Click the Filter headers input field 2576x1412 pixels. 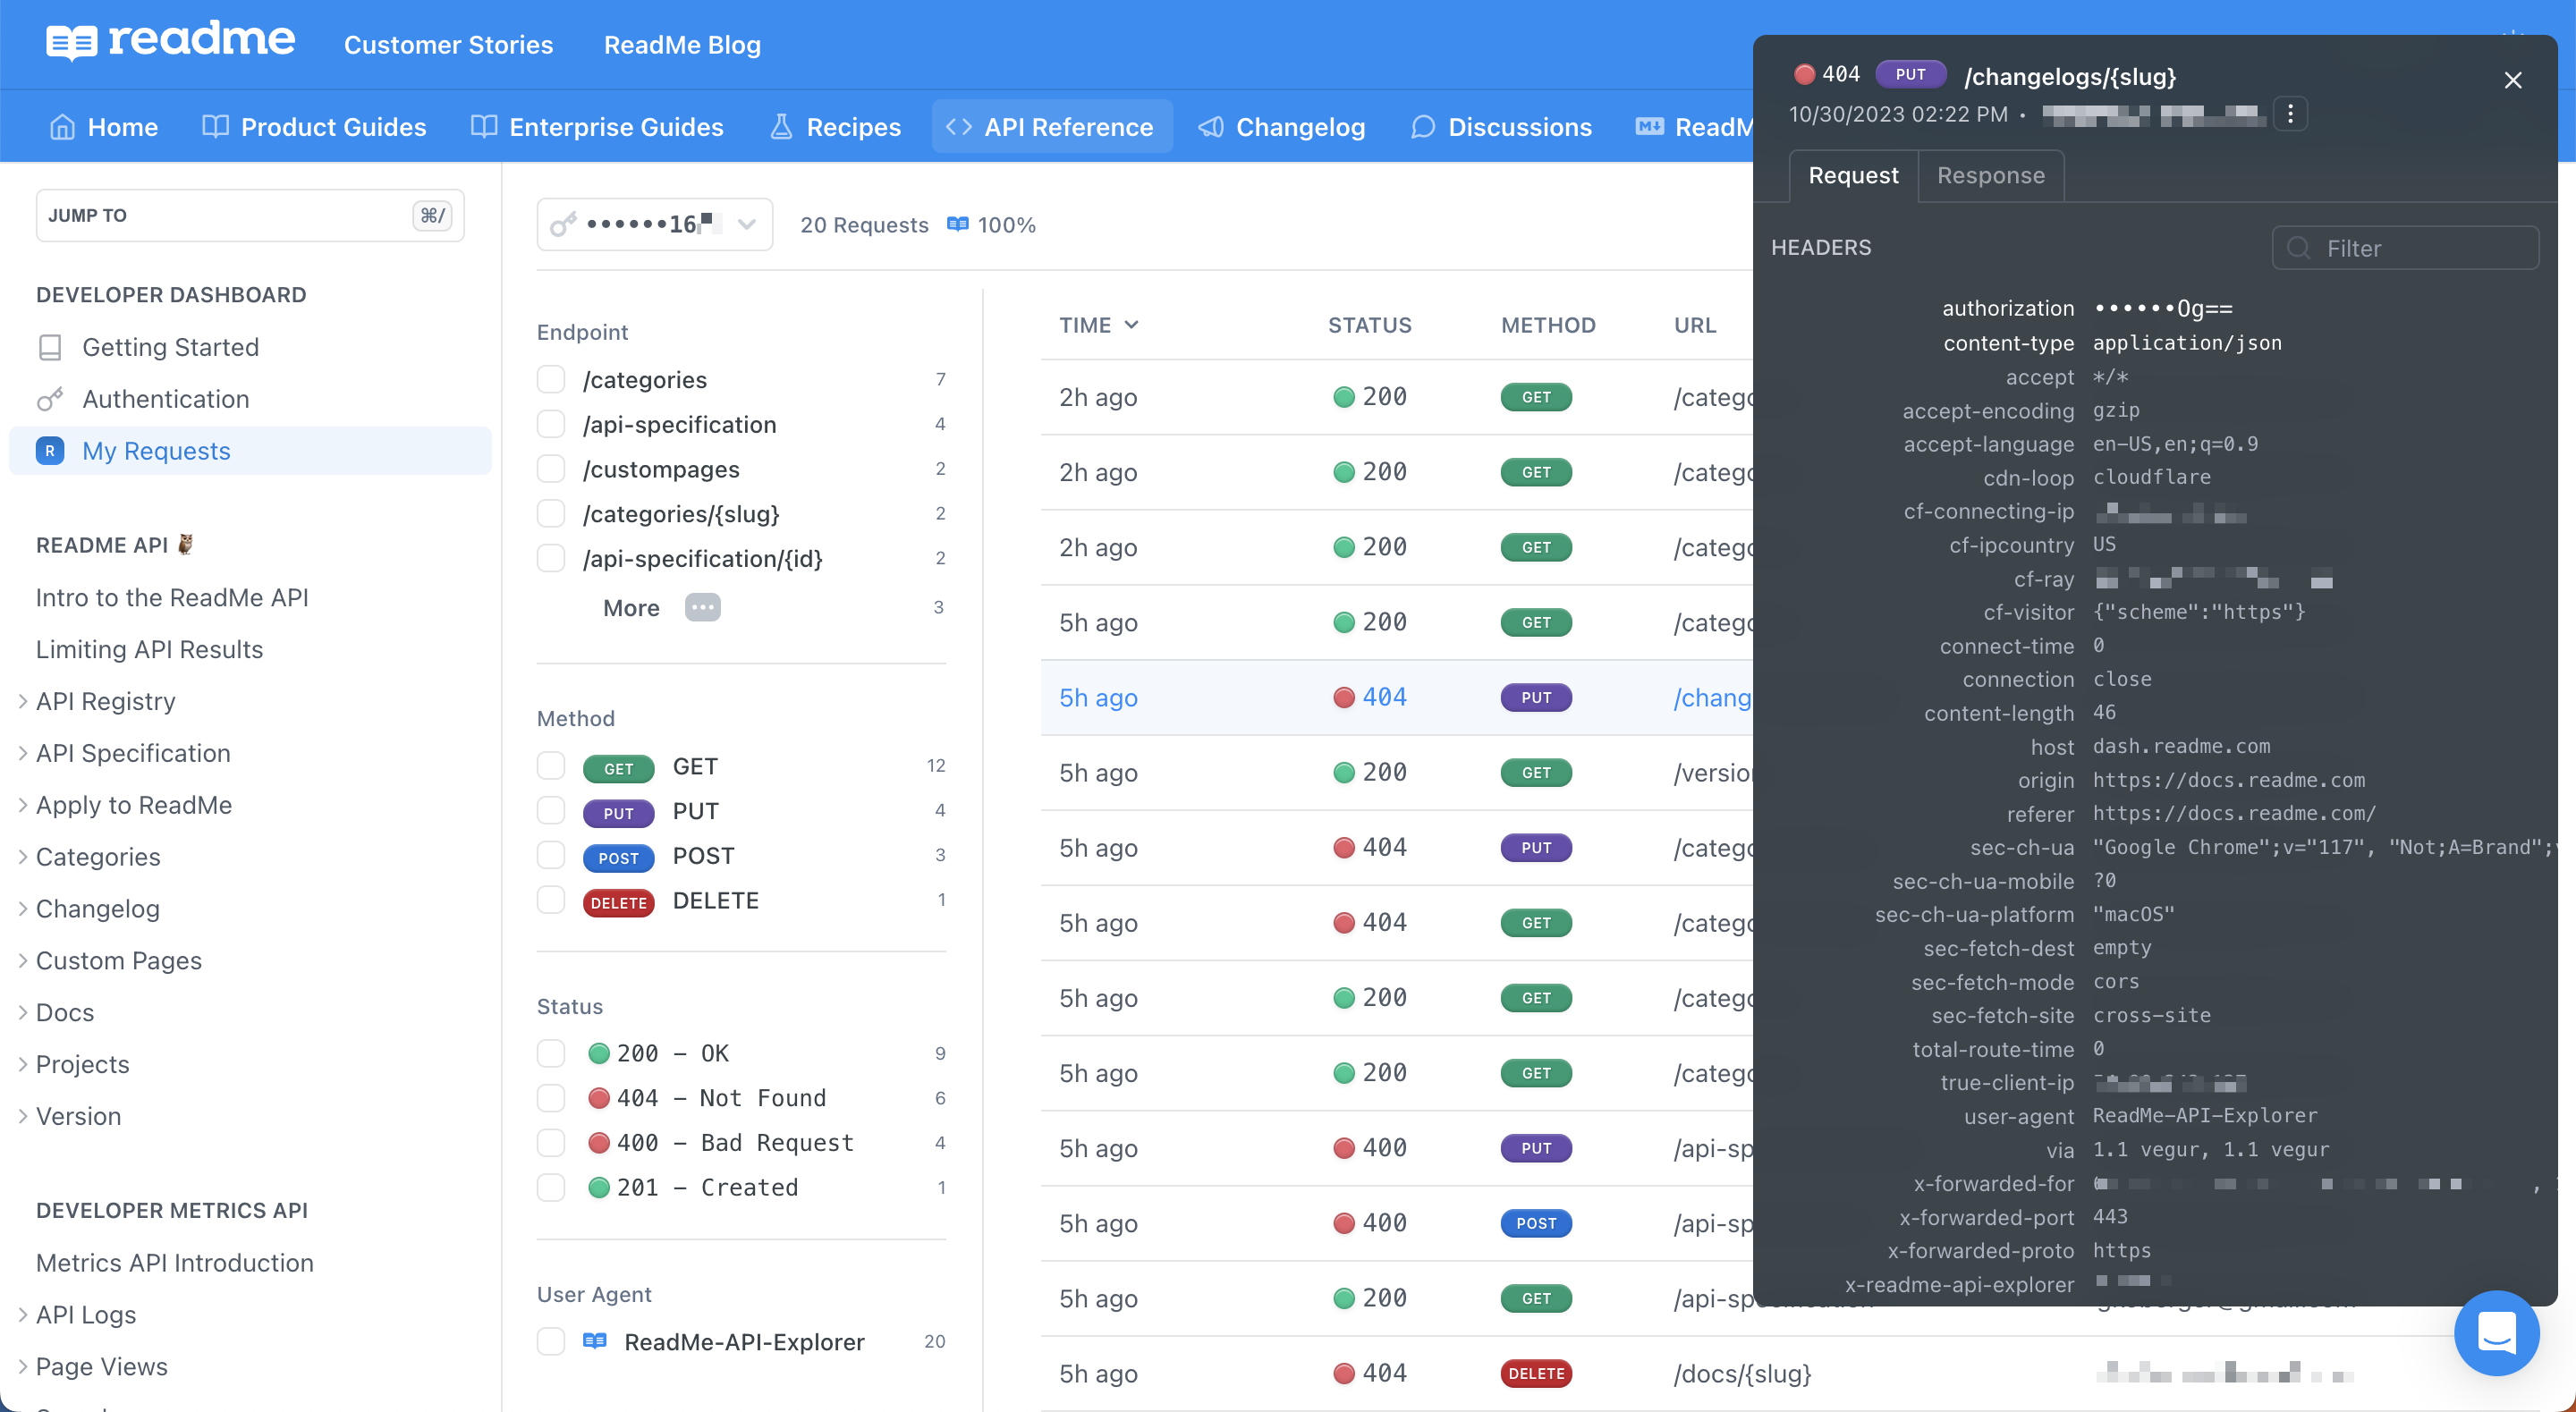[2405, 248]
